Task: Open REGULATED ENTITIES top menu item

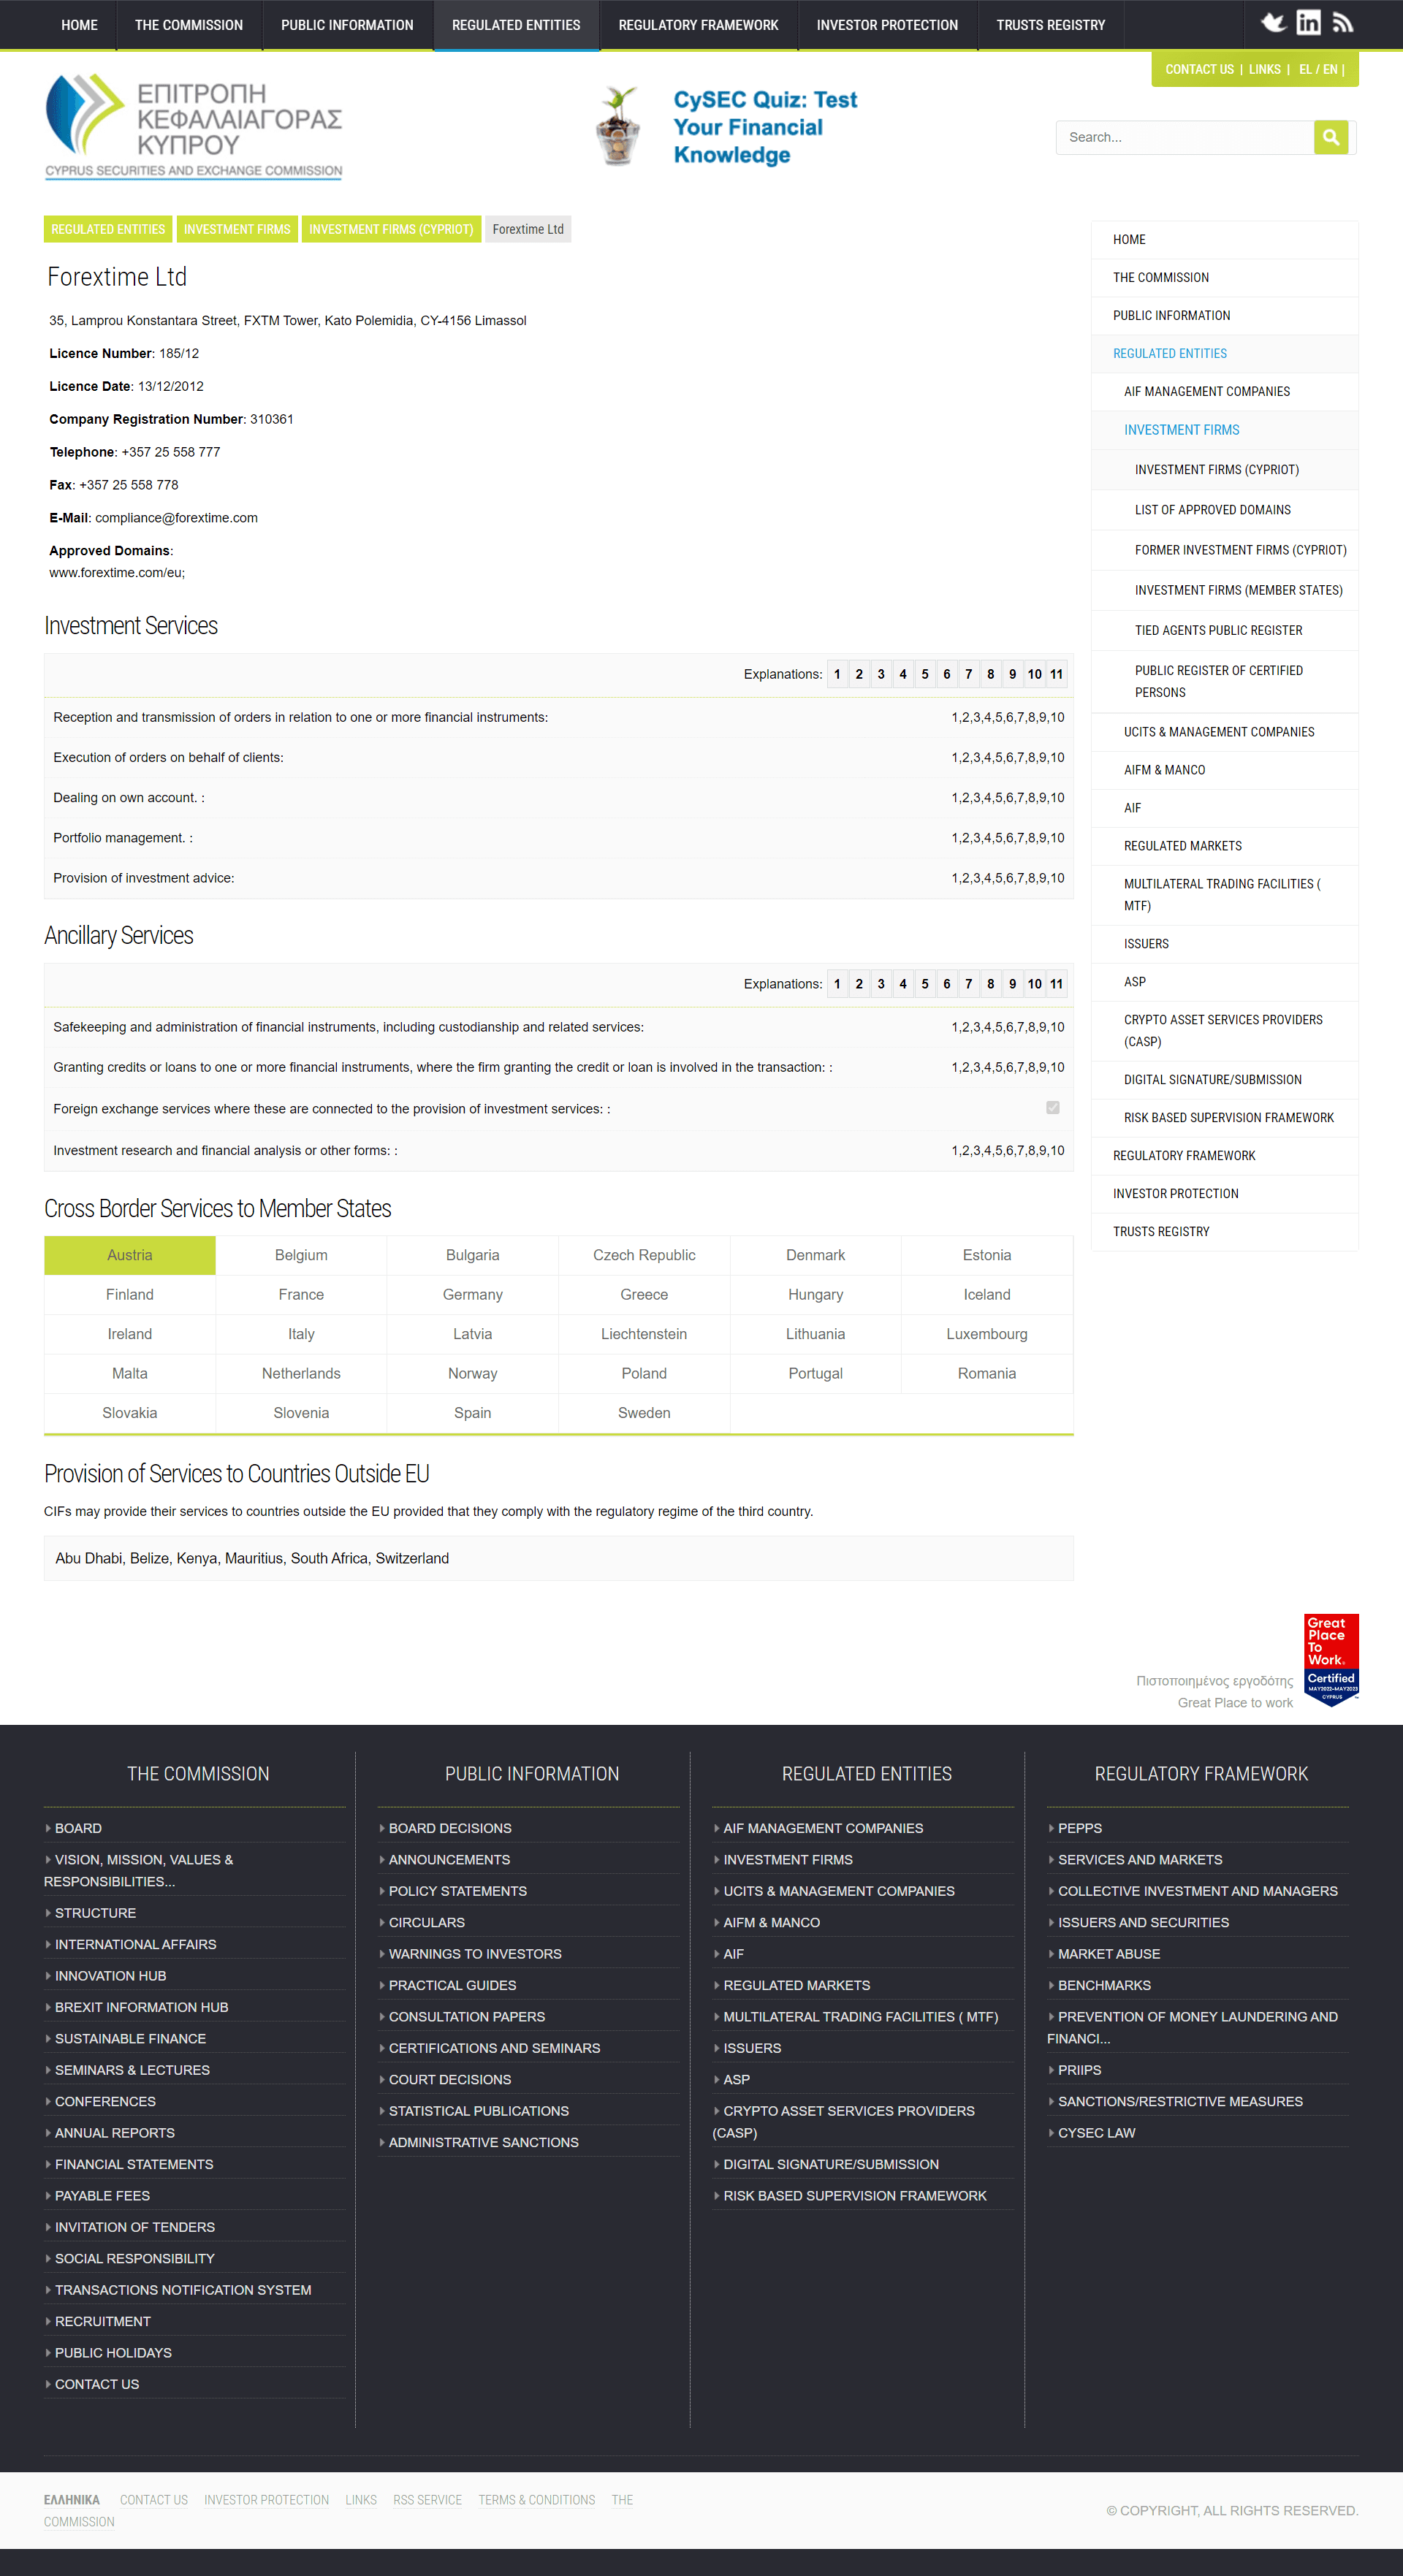Action: (516, 25)
